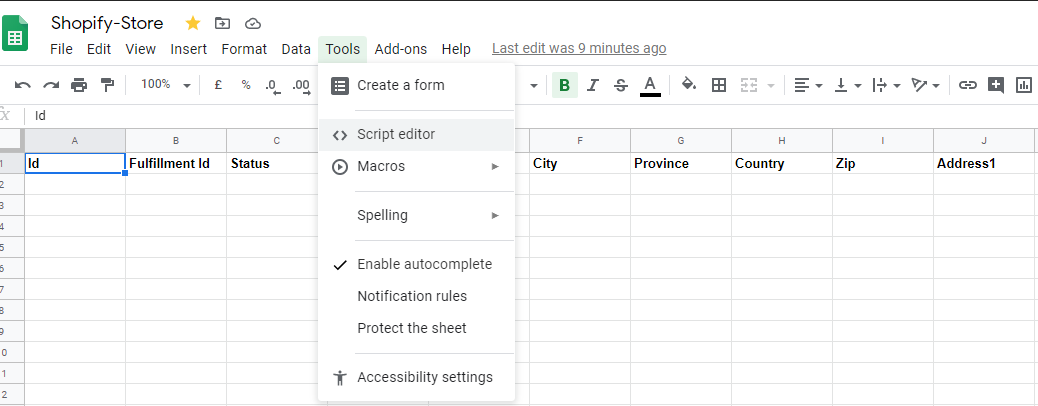
Task: Expand the Spelling submenu
Action: tap(416, 215)
